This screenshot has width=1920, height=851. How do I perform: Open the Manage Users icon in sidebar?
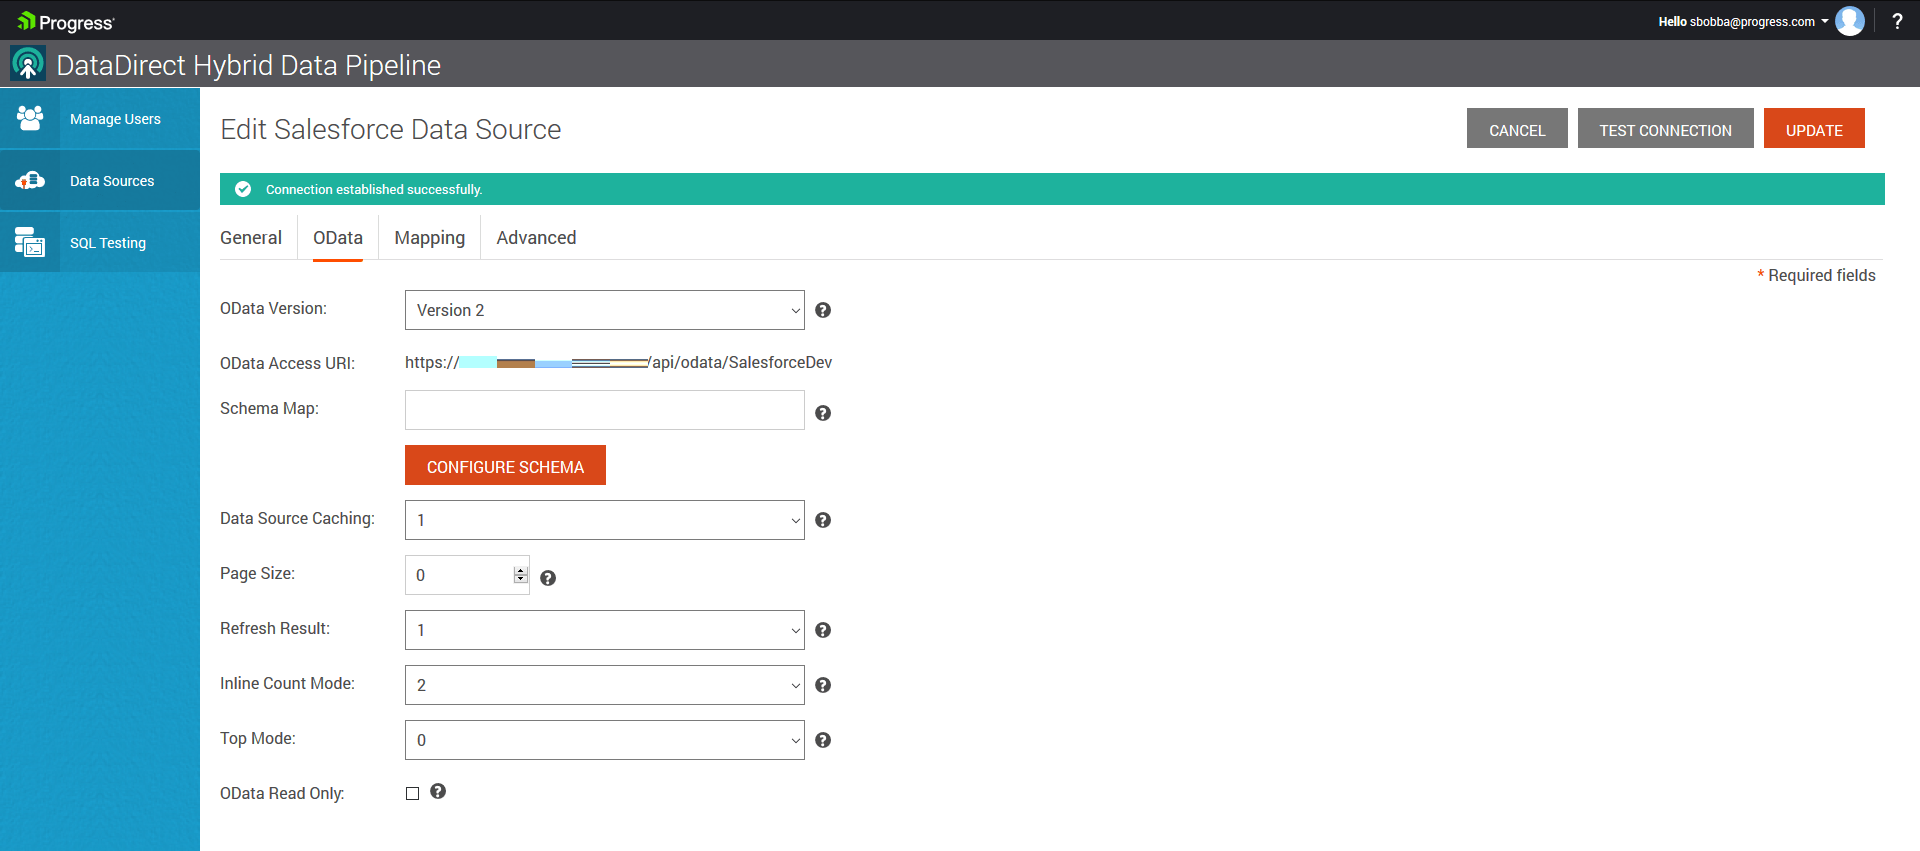[30, 118]
